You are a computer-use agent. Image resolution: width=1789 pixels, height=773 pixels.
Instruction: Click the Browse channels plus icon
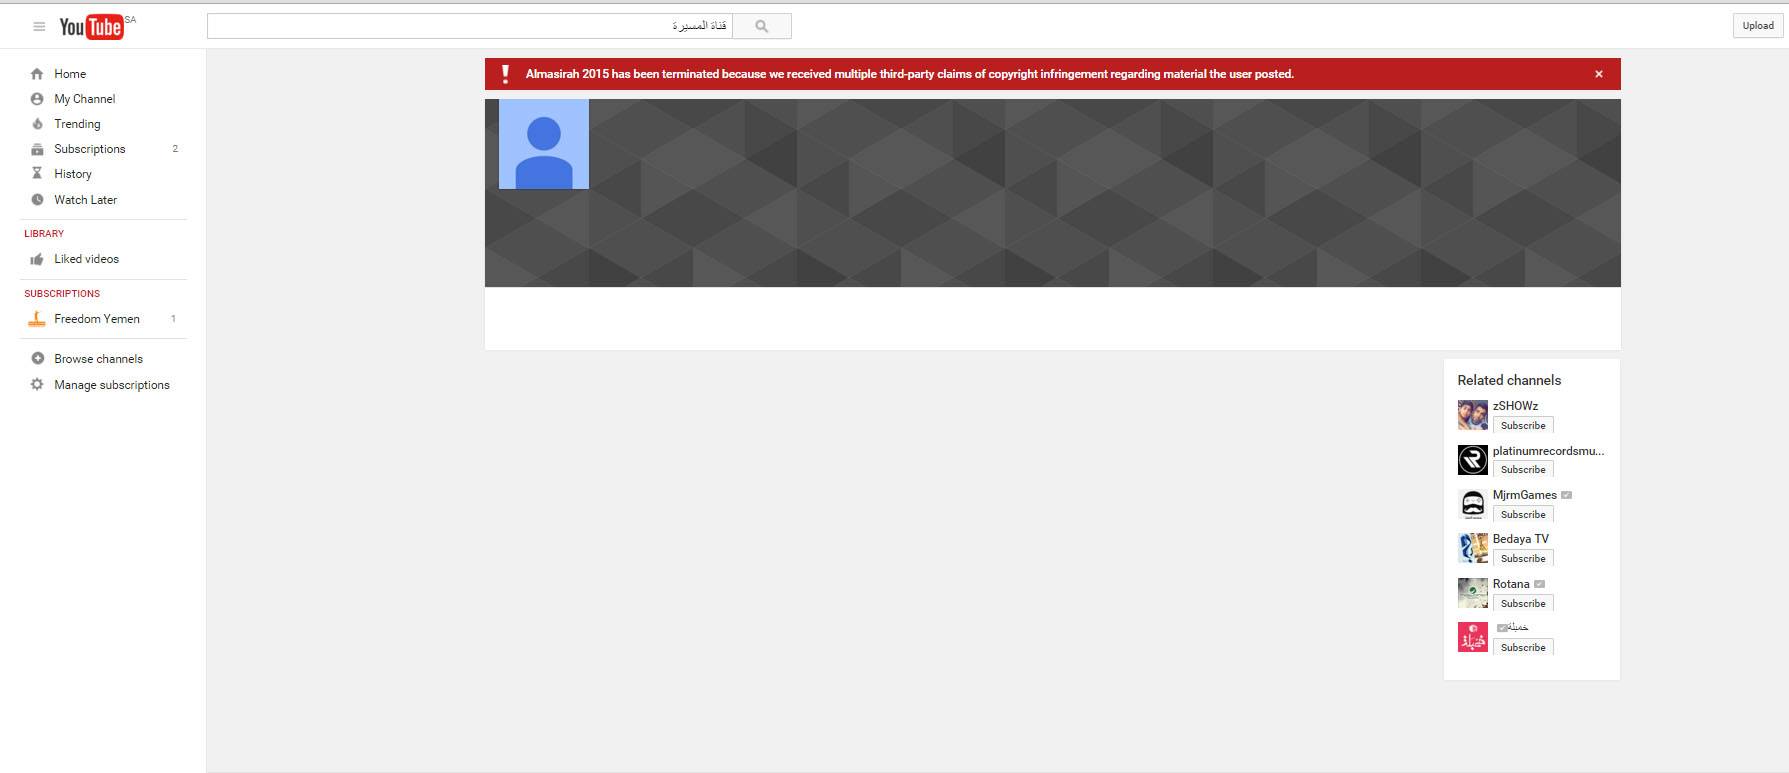point(37,359)
